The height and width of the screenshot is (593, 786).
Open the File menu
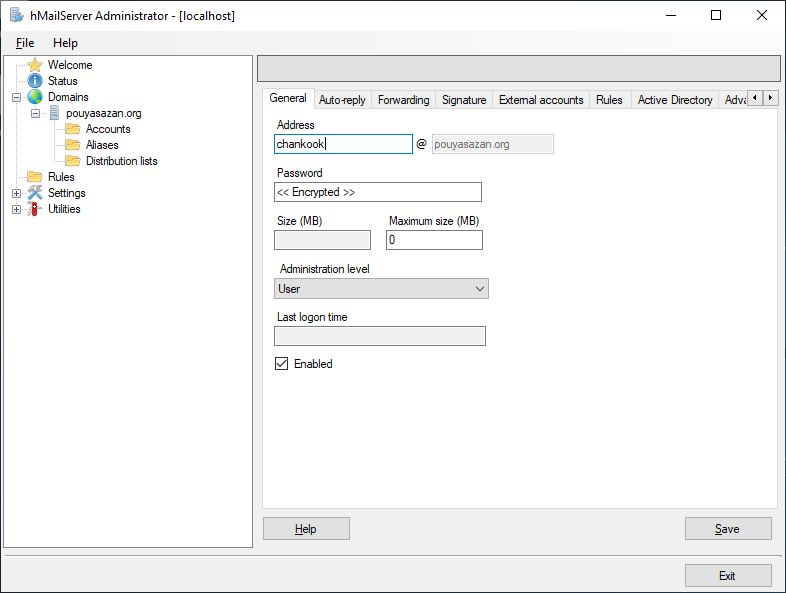pos(25,43)
